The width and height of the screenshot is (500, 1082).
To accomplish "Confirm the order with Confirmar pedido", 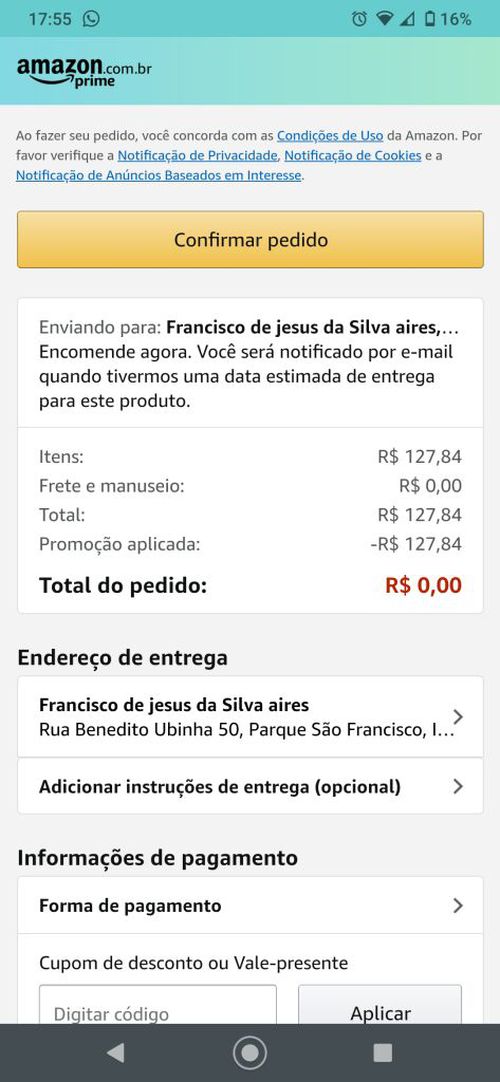I will (x=250, y=239).
